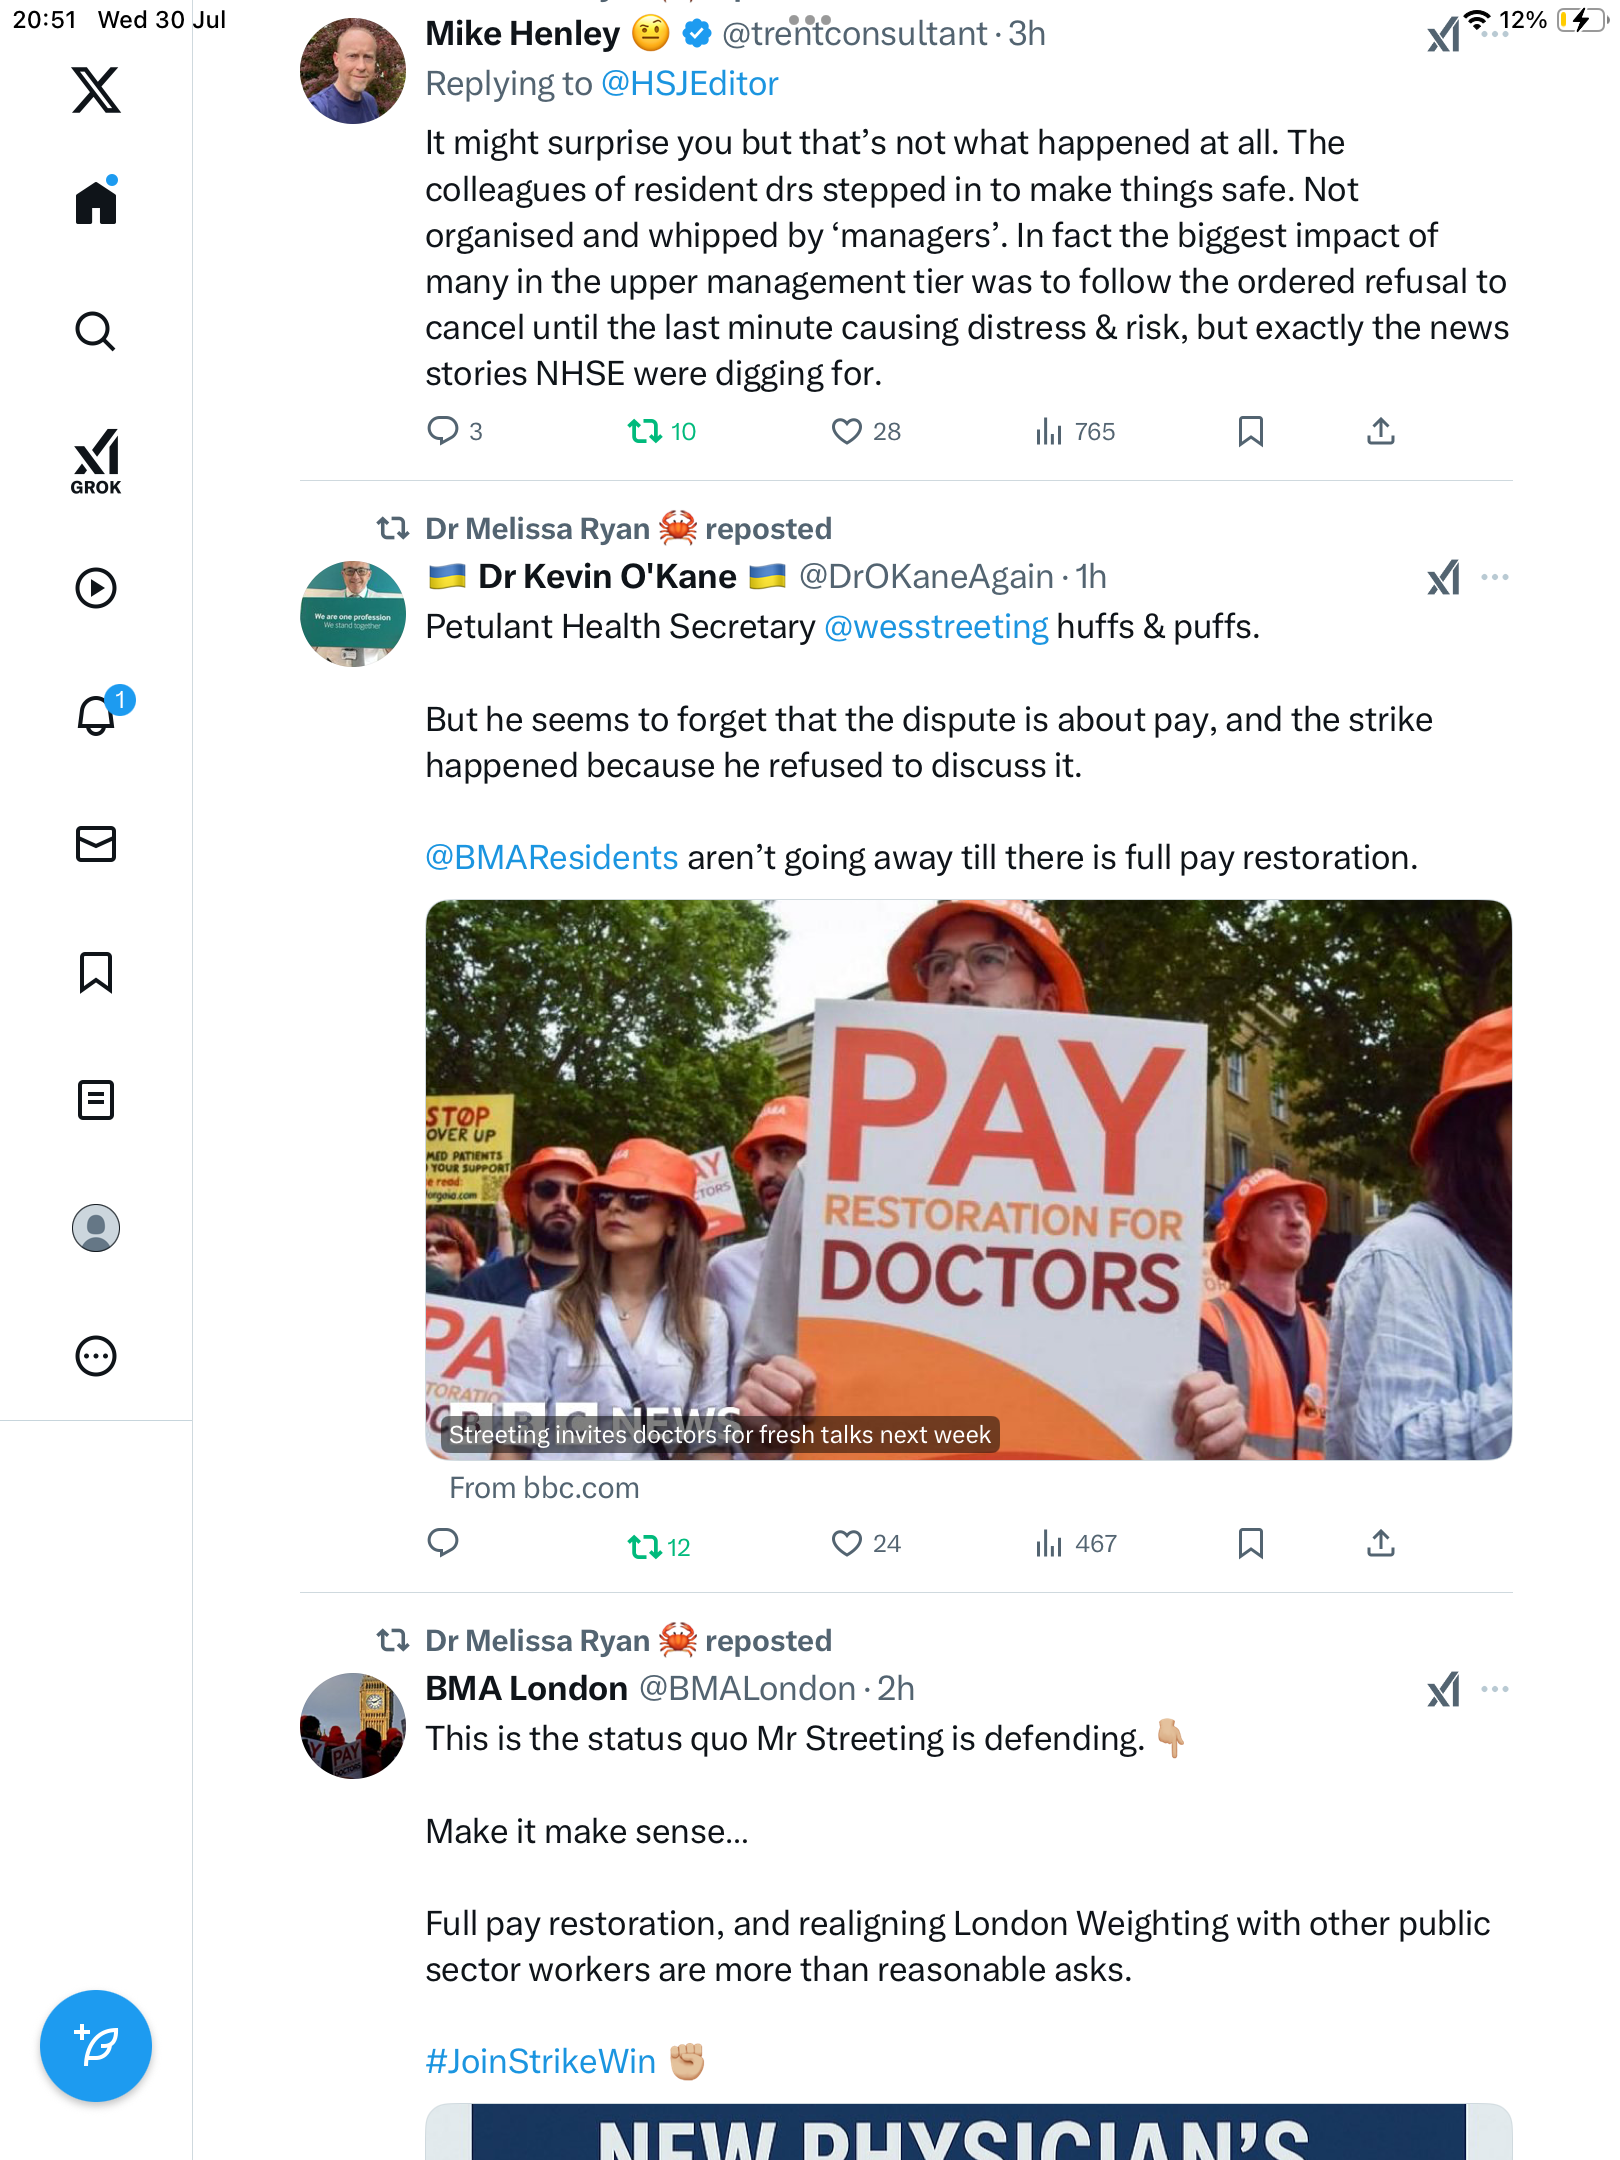Open Bookmarks in the sidebar
The width and height of the screenshot is (1620, 2160).
96,972
